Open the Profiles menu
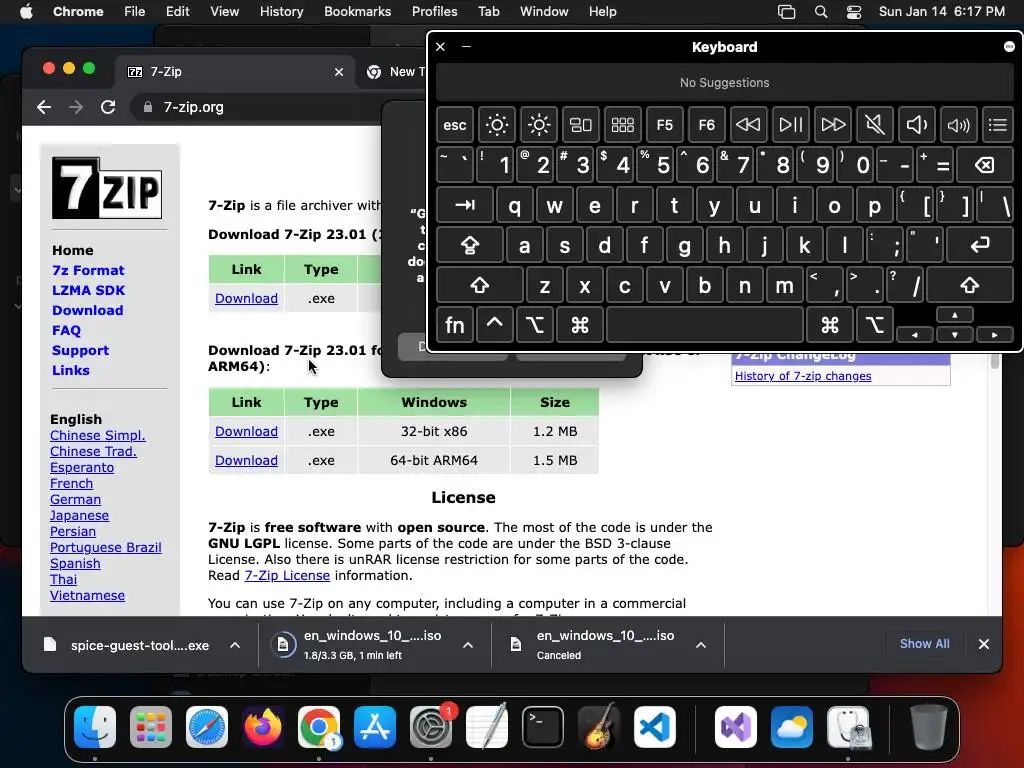This screenshot has height=768, width=1024. click(434, 11)
